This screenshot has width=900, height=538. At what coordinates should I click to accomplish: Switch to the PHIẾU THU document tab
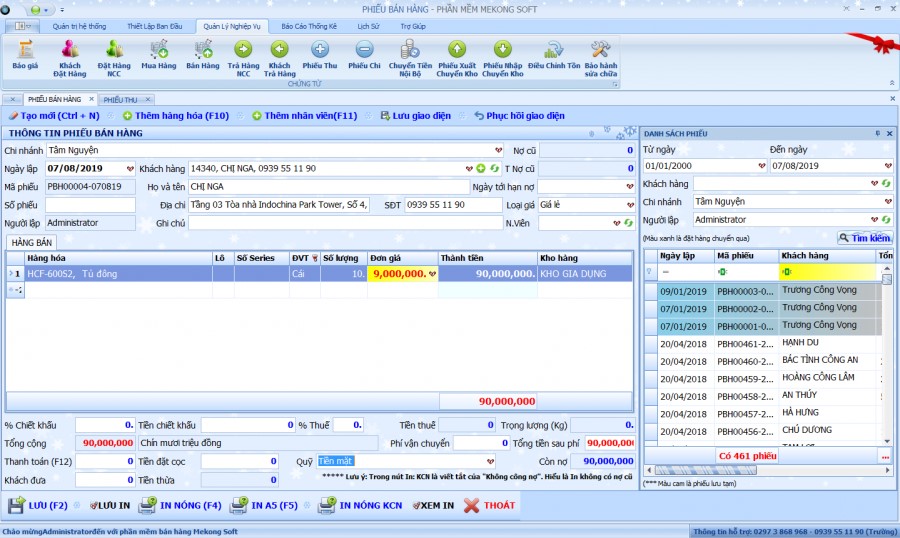121,100
